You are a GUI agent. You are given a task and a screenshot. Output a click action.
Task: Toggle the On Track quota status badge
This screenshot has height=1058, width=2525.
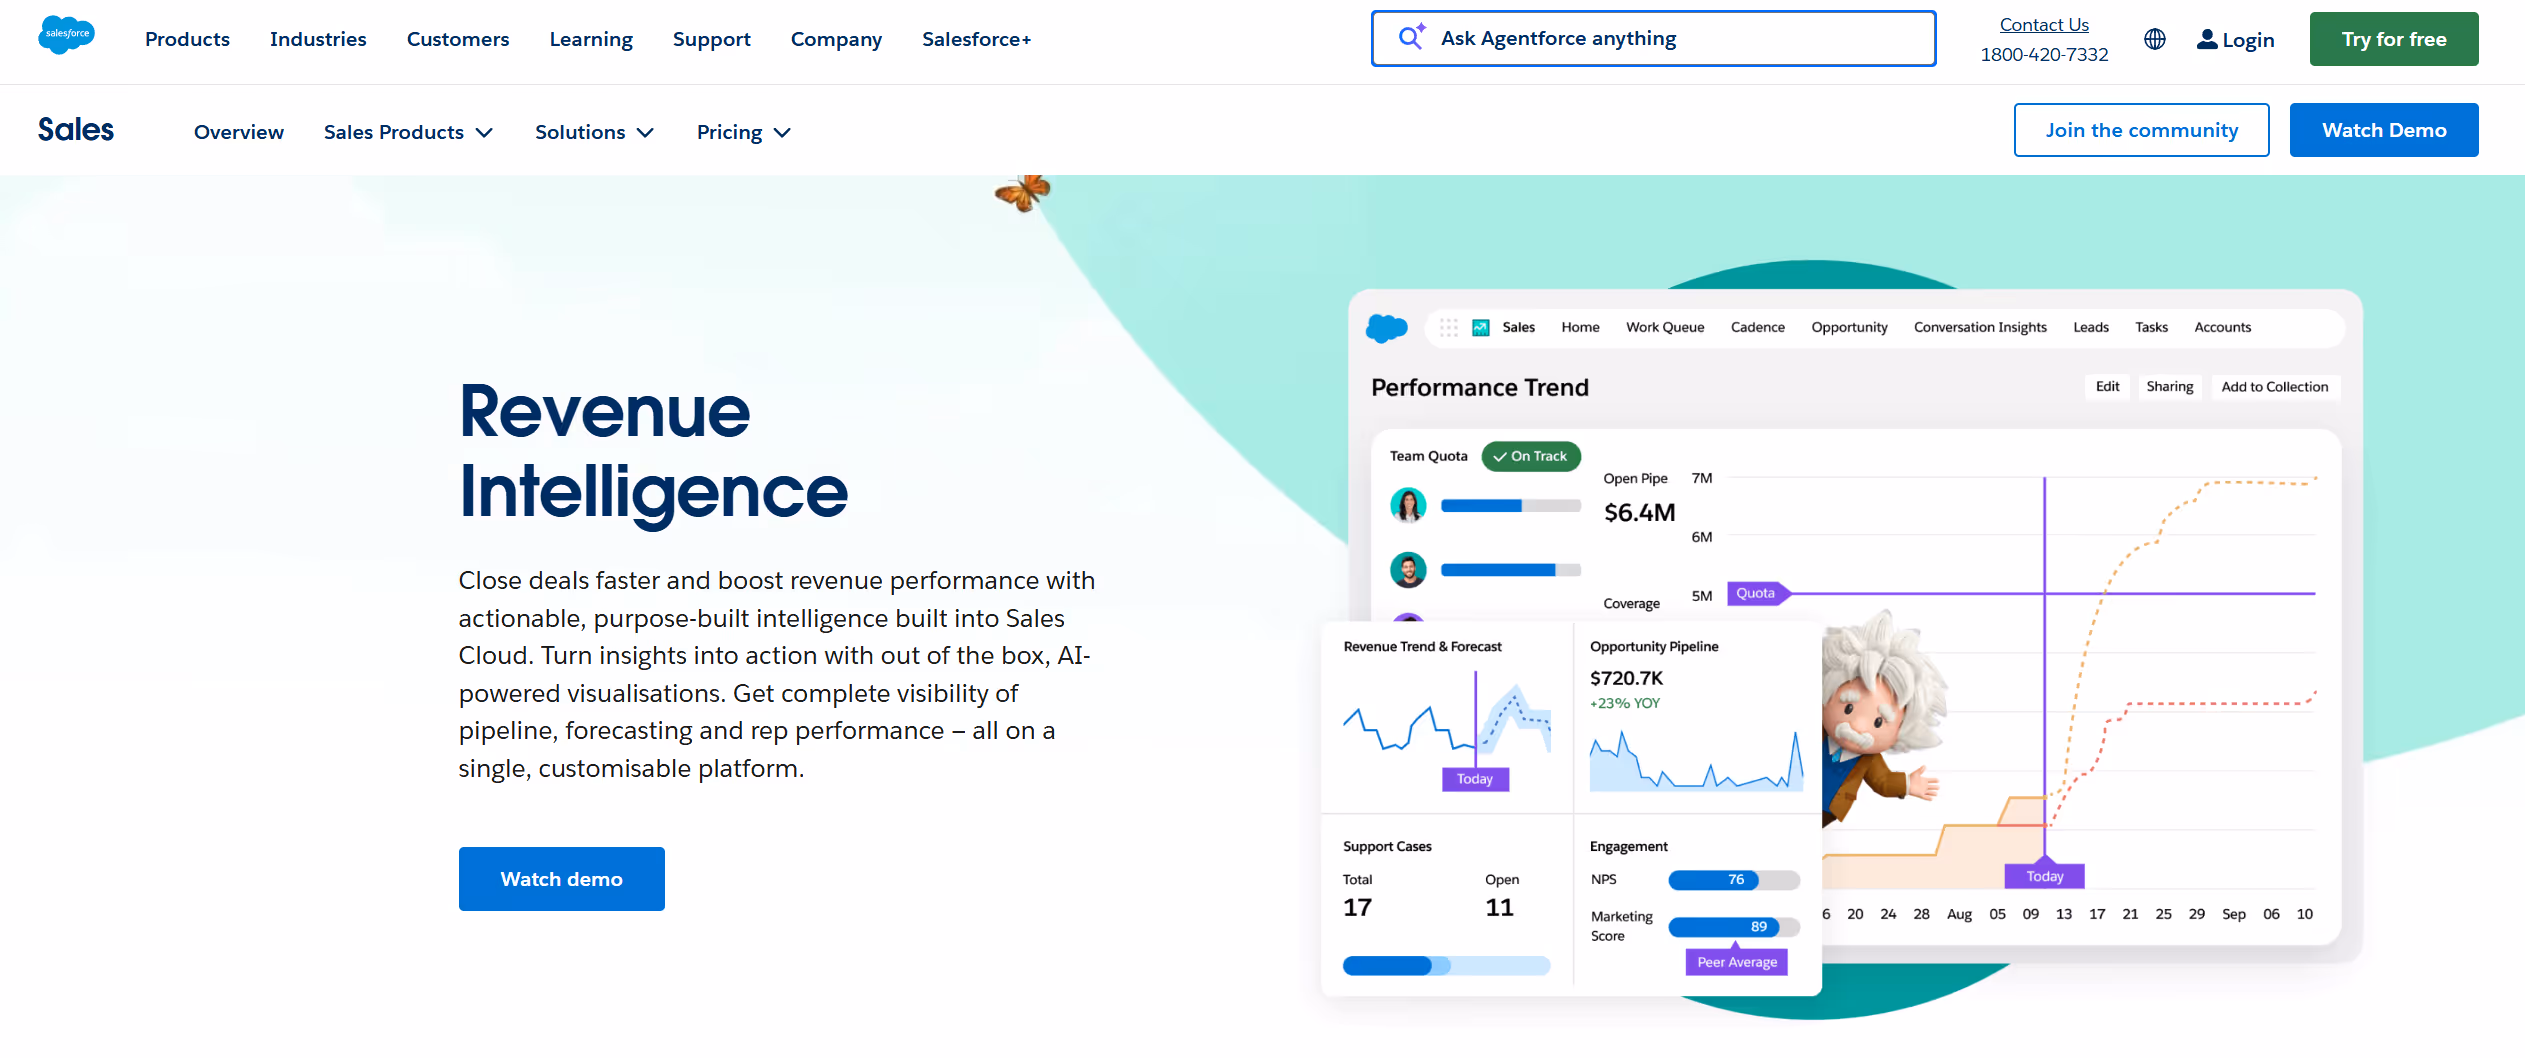tap(1530, 456)
